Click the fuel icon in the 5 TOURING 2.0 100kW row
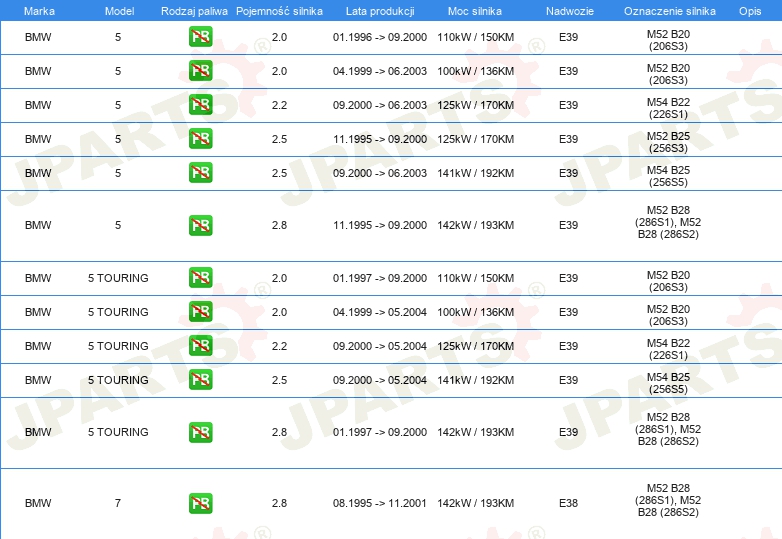The image size is (782, 539). (200, 312)
